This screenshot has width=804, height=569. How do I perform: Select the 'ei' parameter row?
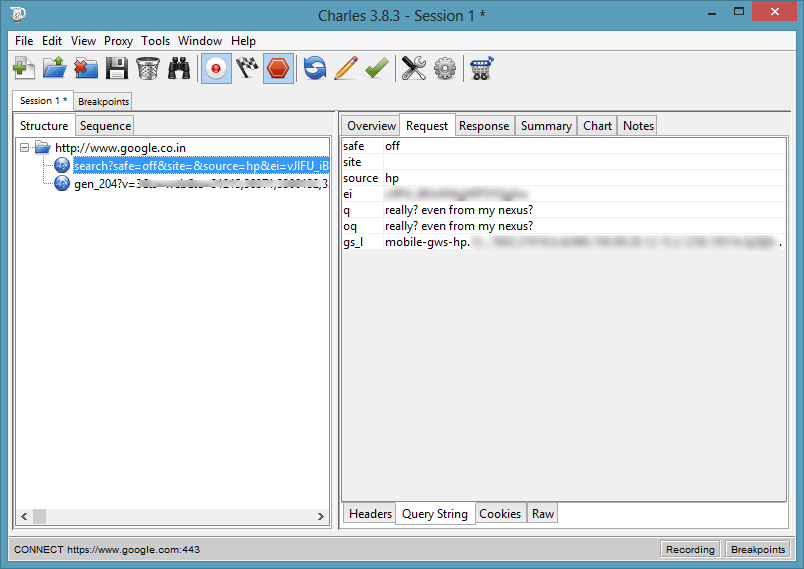click(564, 194)
